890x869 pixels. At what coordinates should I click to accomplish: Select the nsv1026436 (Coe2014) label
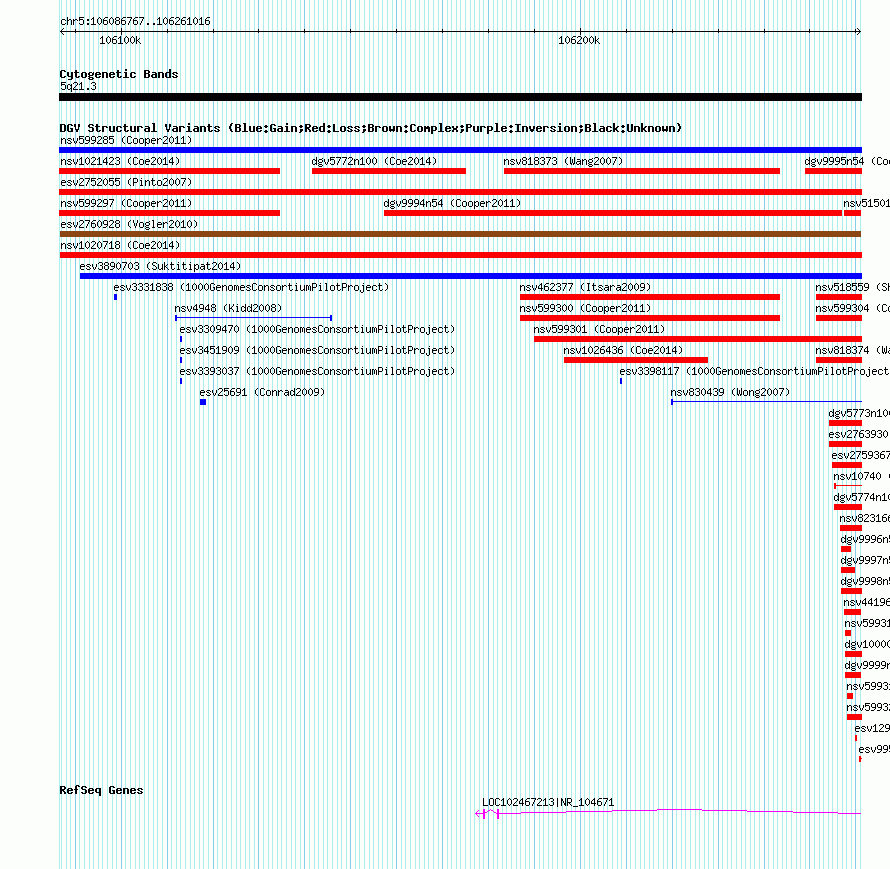pos(623,350)
